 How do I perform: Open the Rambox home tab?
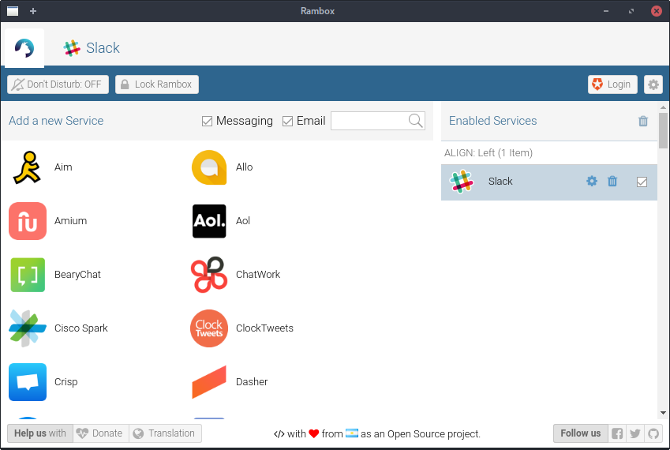pos(24,48)
